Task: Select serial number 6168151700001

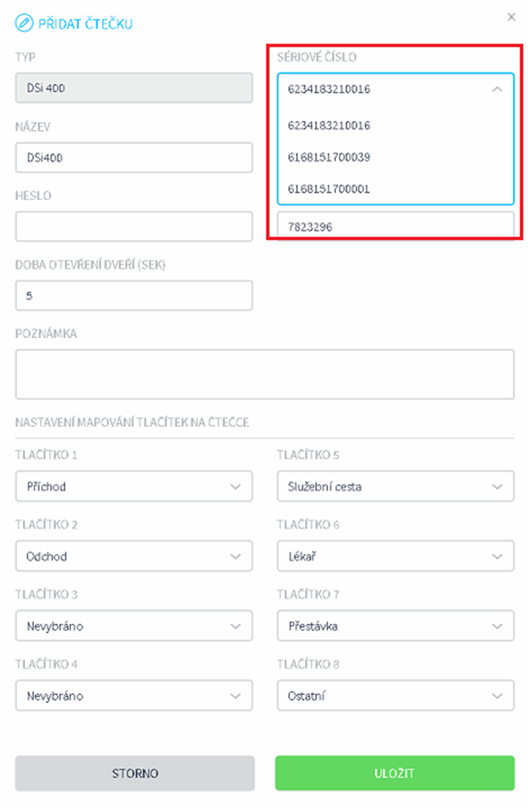Action: pyautogui.click(x=329, y=188)
